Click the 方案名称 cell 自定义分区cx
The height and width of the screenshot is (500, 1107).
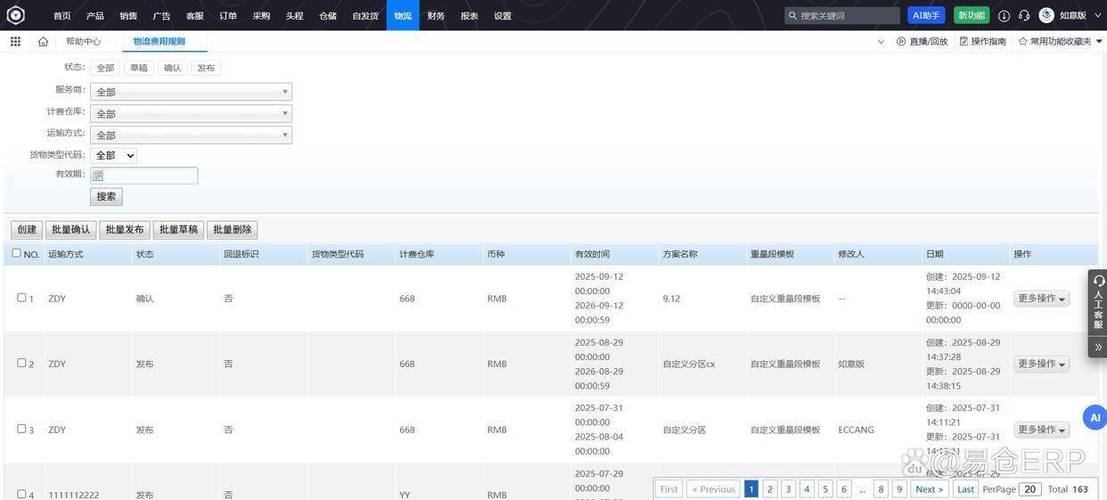click(x=688, y=364)
